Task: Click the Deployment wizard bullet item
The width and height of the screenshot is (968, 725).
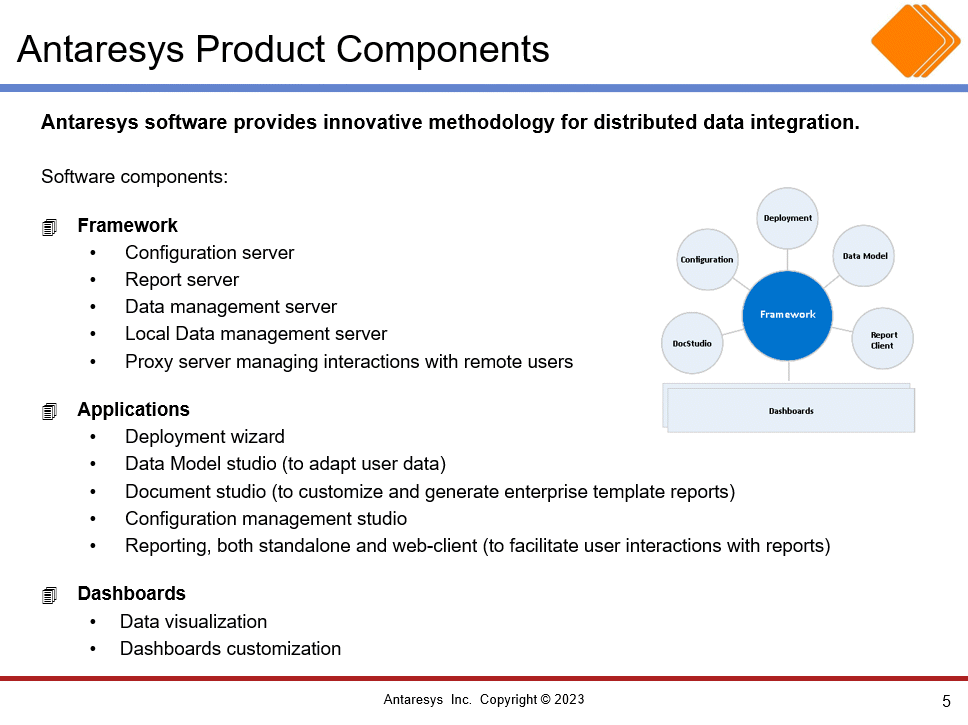Action: coord(204,437)
